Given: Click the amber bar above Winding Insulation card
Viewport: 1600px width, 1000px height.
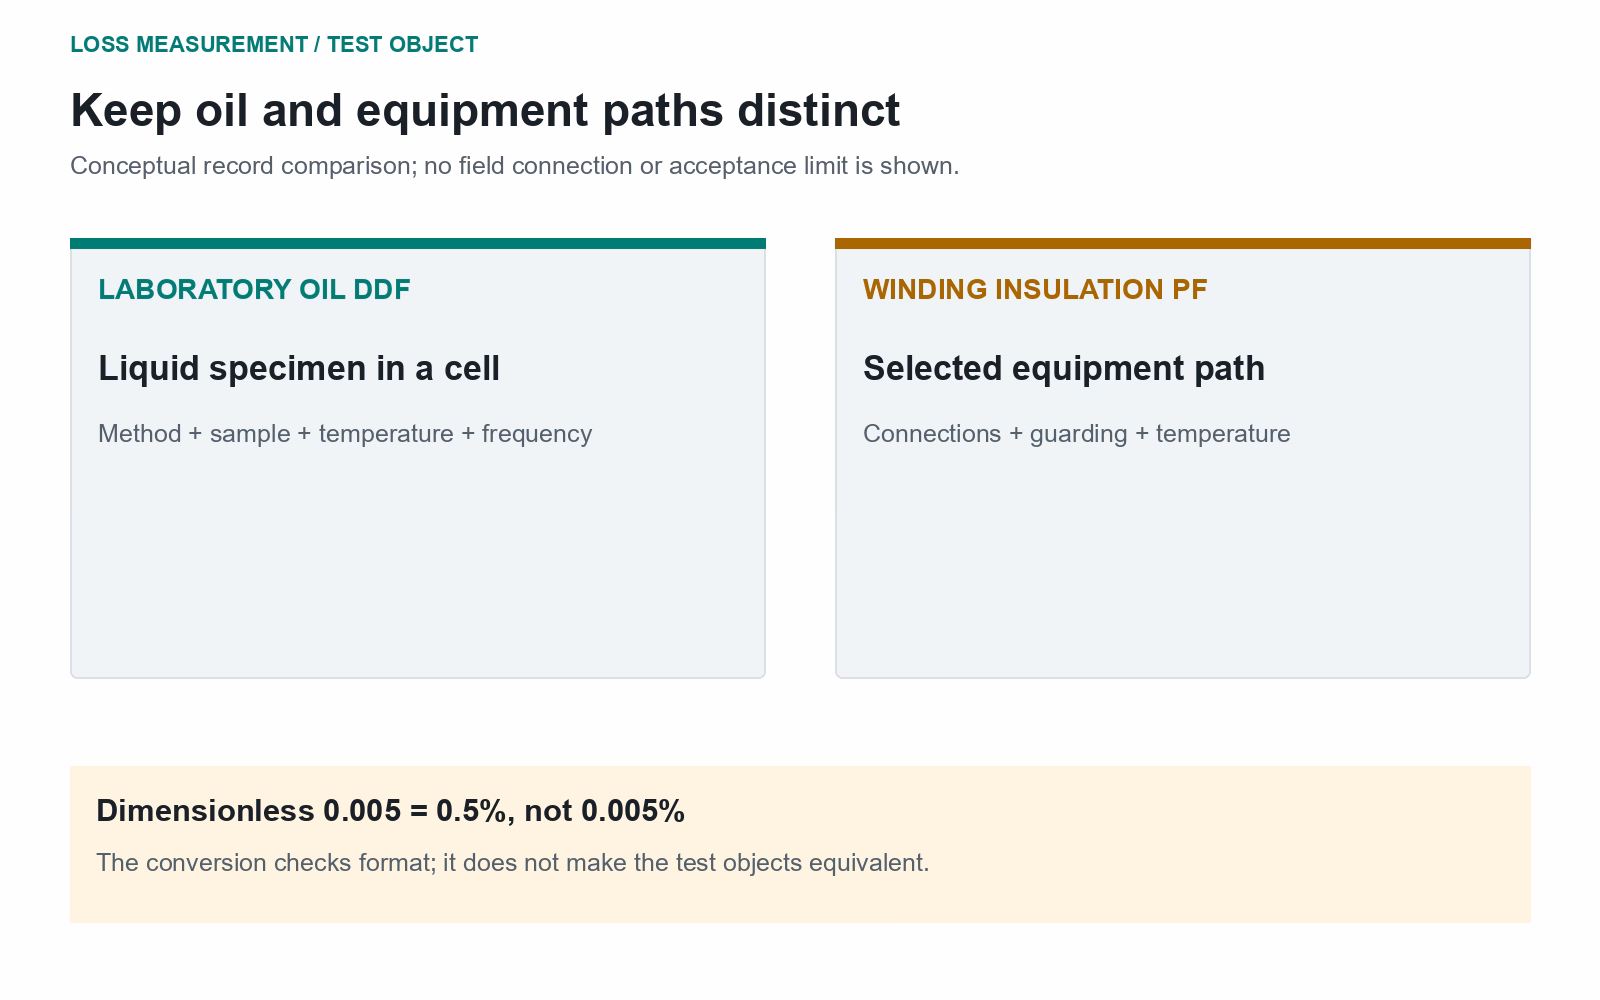Looking at the screenshot, I should 1183,243.
